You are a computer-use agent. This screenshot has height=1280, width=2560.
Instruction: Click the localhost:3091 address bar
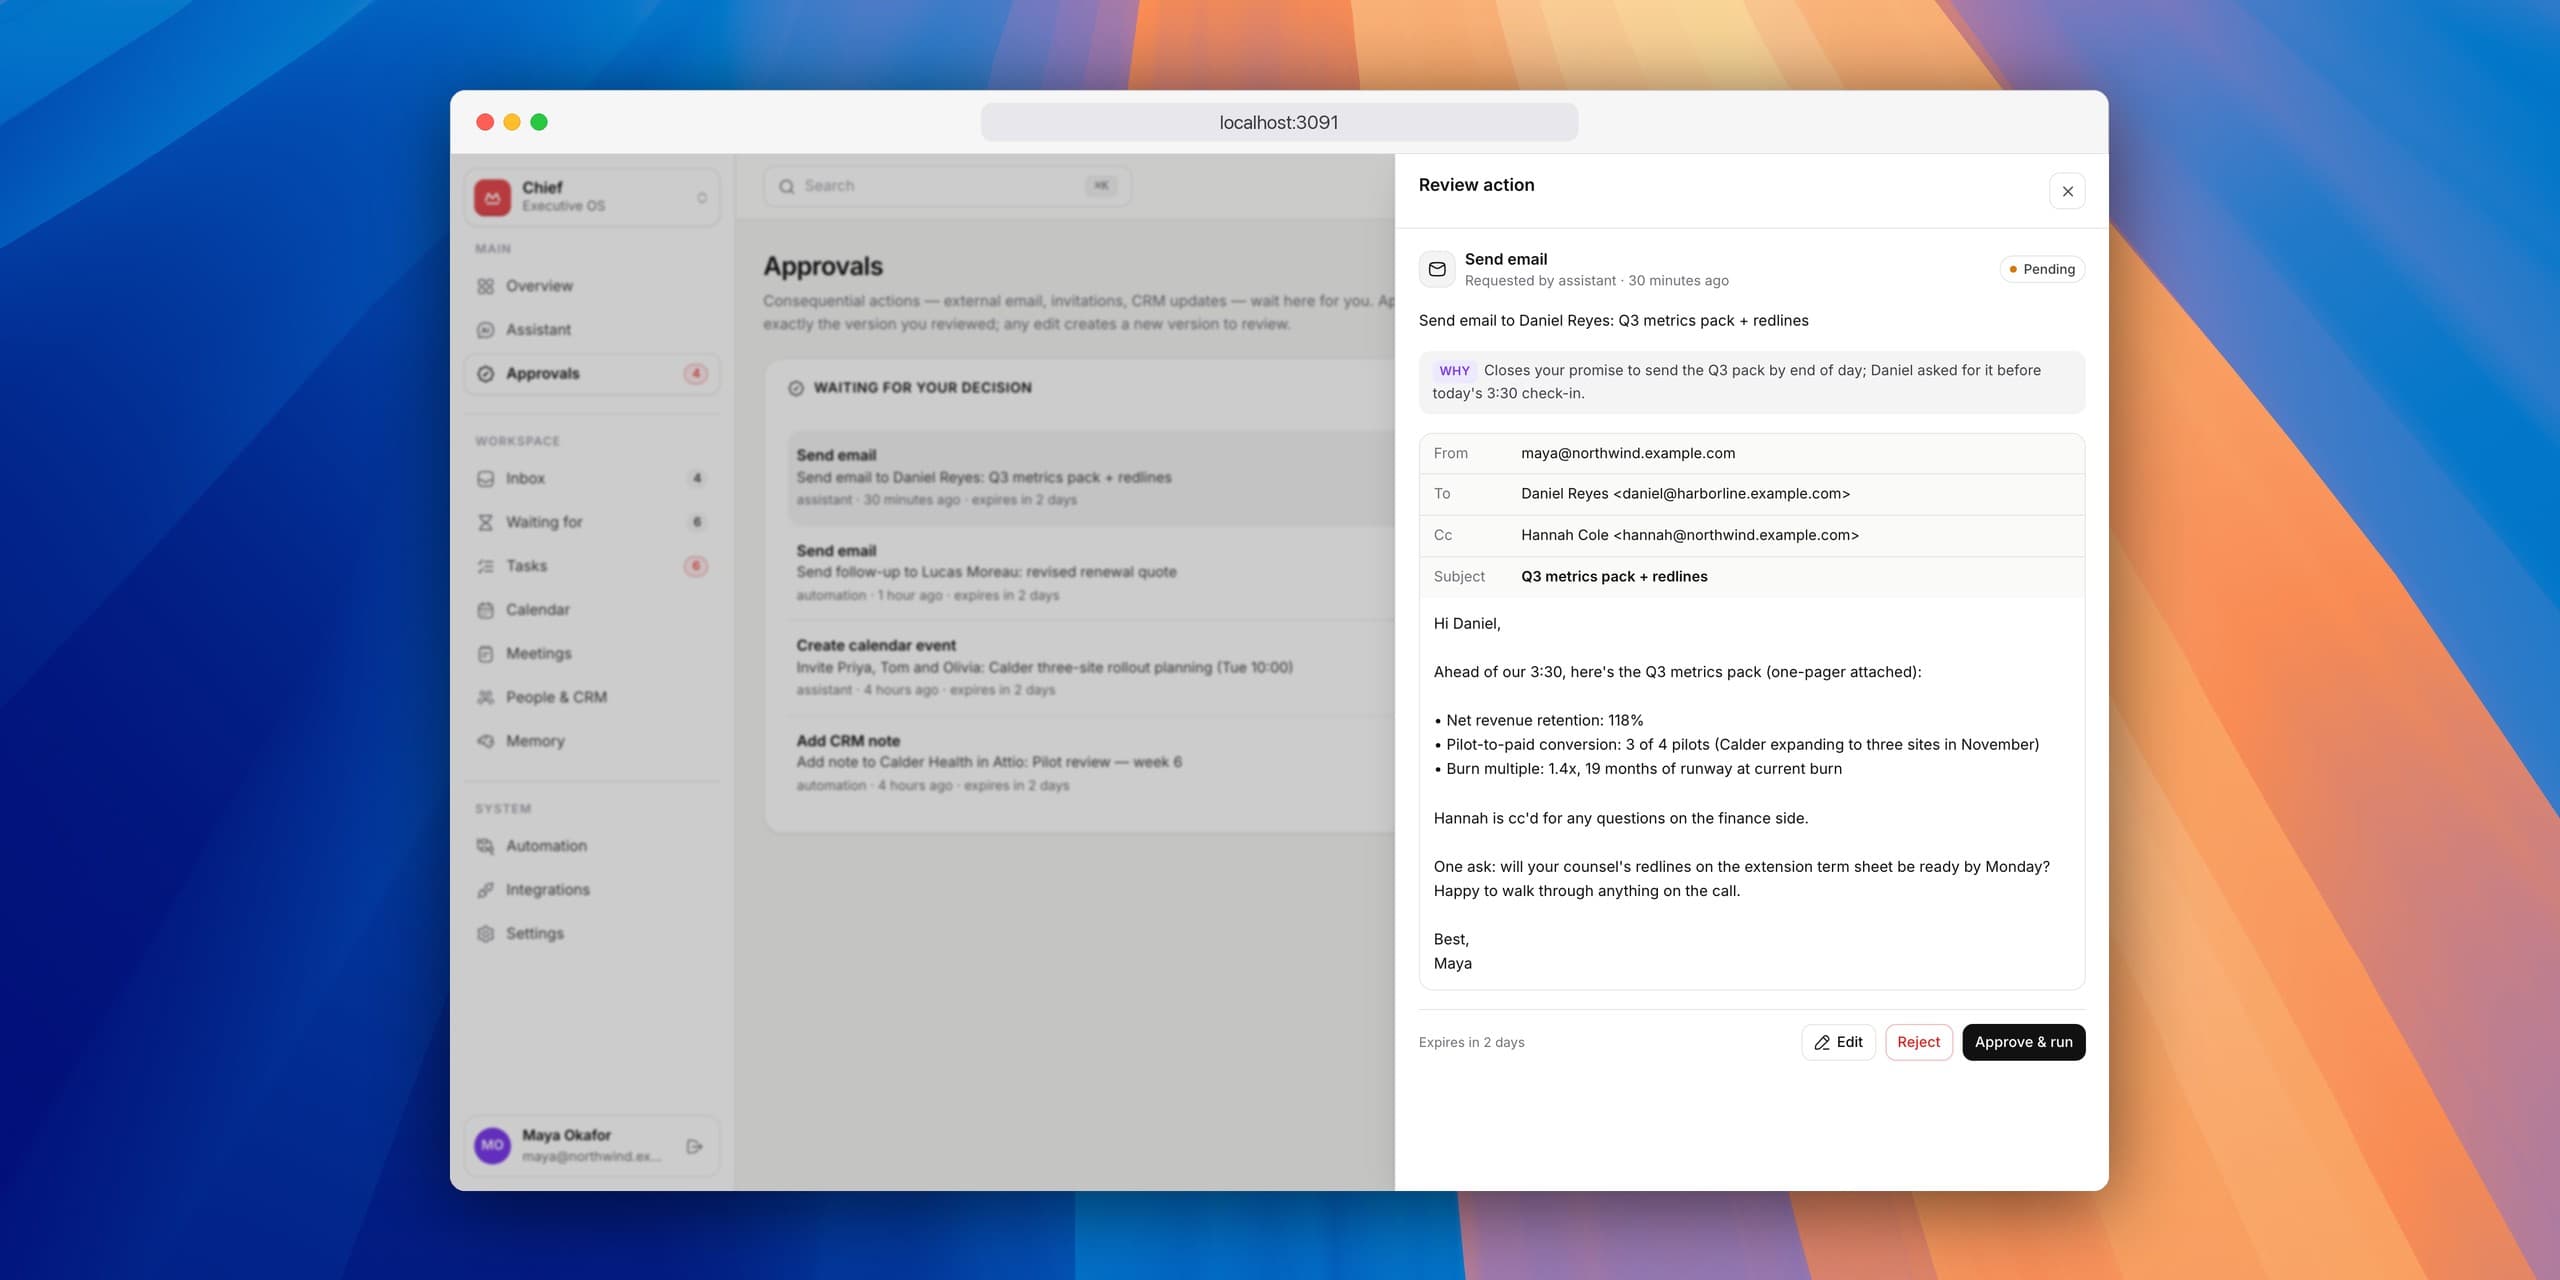(1279, 122)
